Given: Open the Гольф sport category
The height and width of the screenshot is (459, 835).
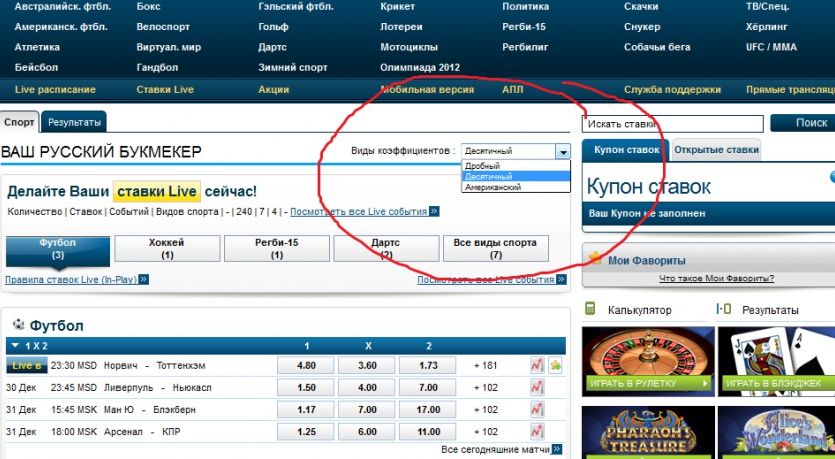Looking at the screenshot, I should pos(273,27).
